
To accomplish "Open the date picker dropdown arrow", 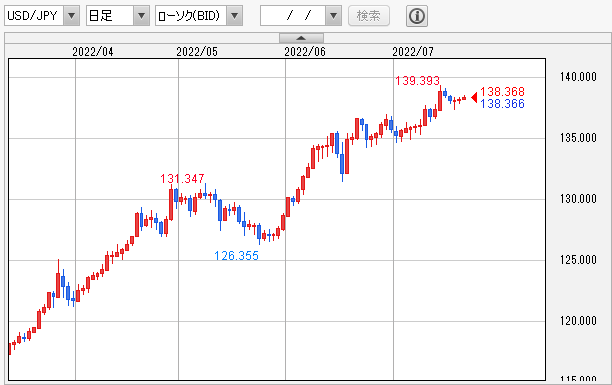I will (x=333, y=16).
